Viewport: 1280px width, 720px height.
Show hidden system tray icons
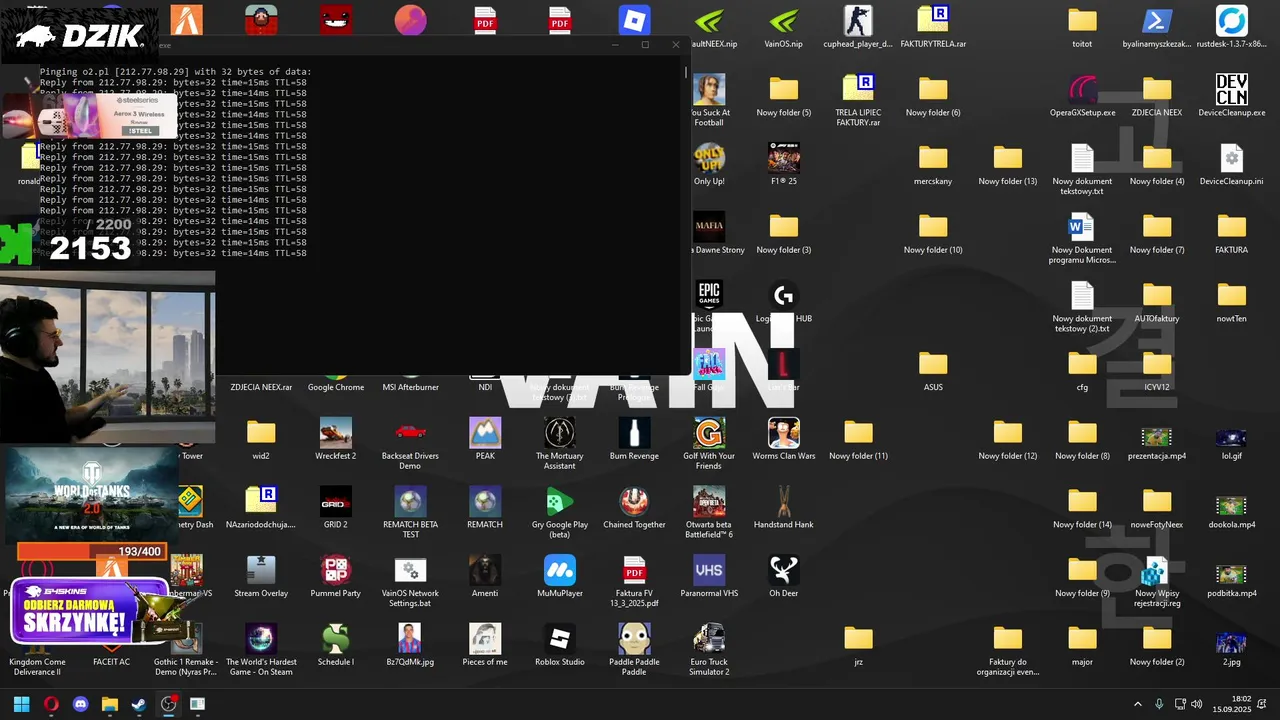(x=1137, y=704)
